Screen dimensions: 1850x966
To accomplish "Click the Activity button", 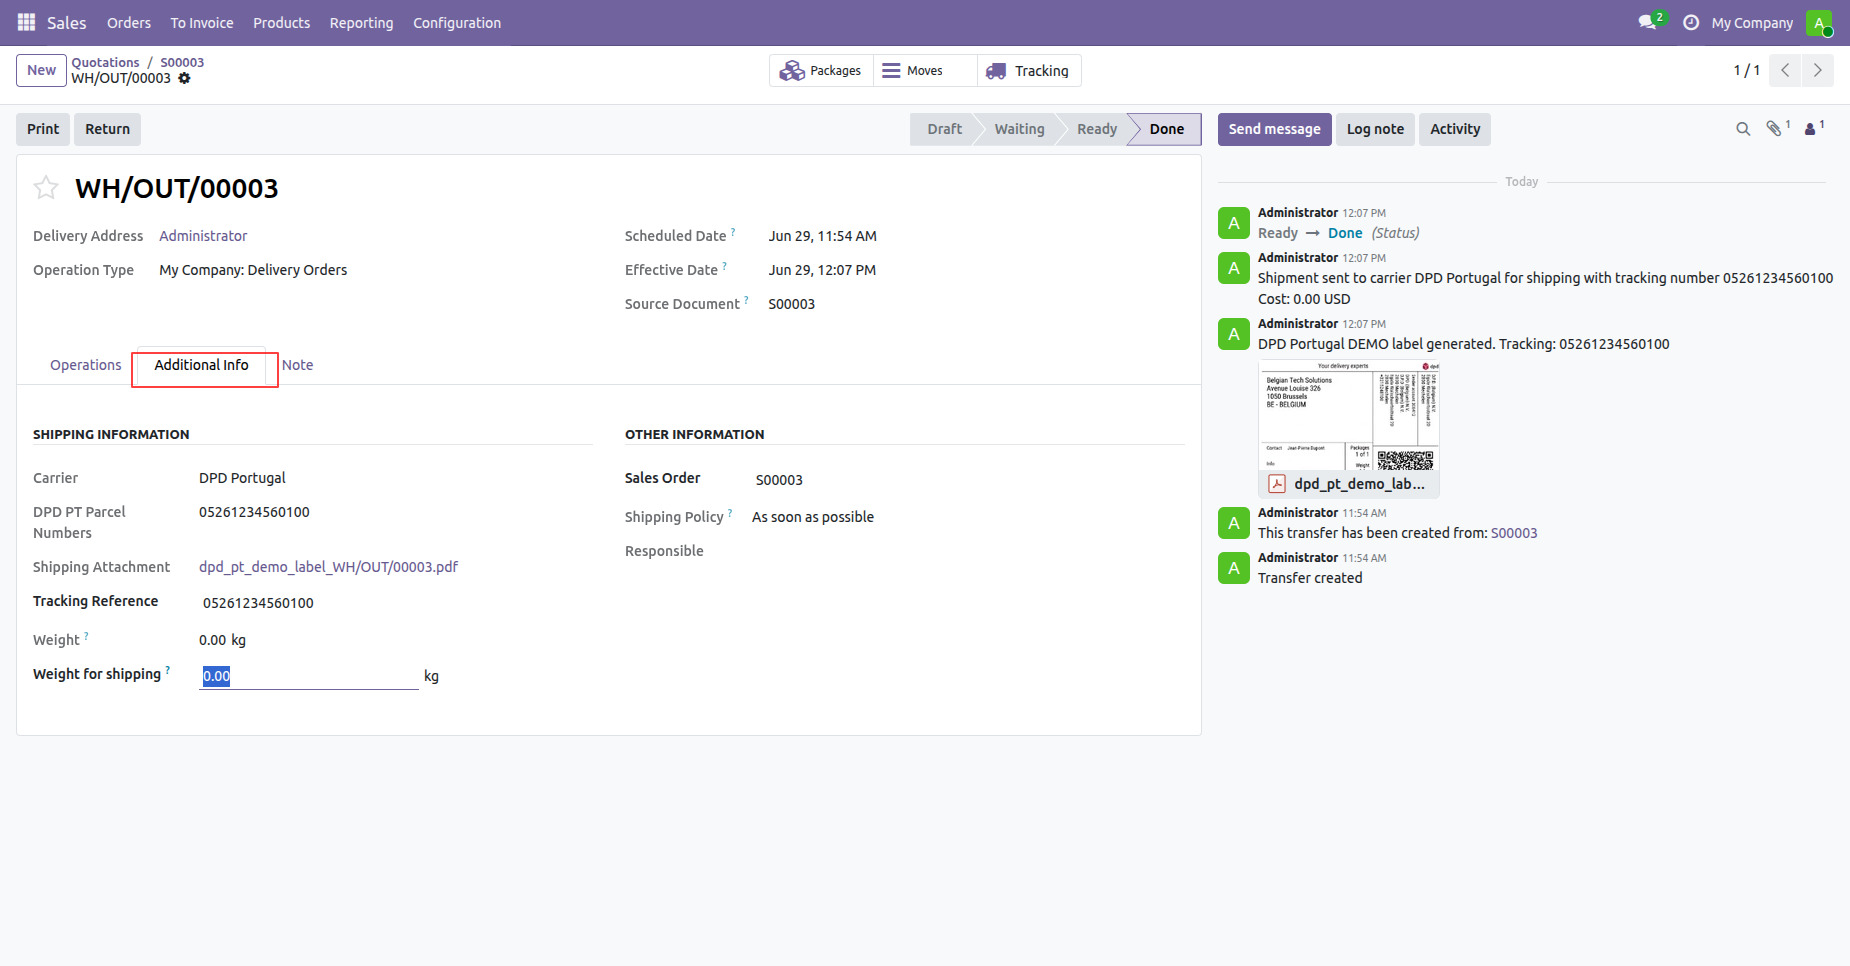I will (x=1455, y=129).
